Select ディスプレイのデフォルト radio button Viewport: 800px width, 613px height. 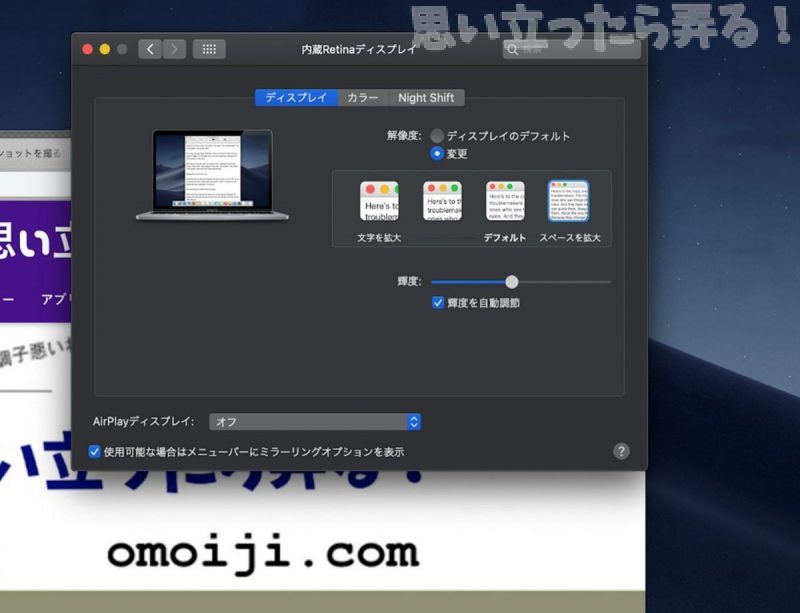(x=437, y=136)
